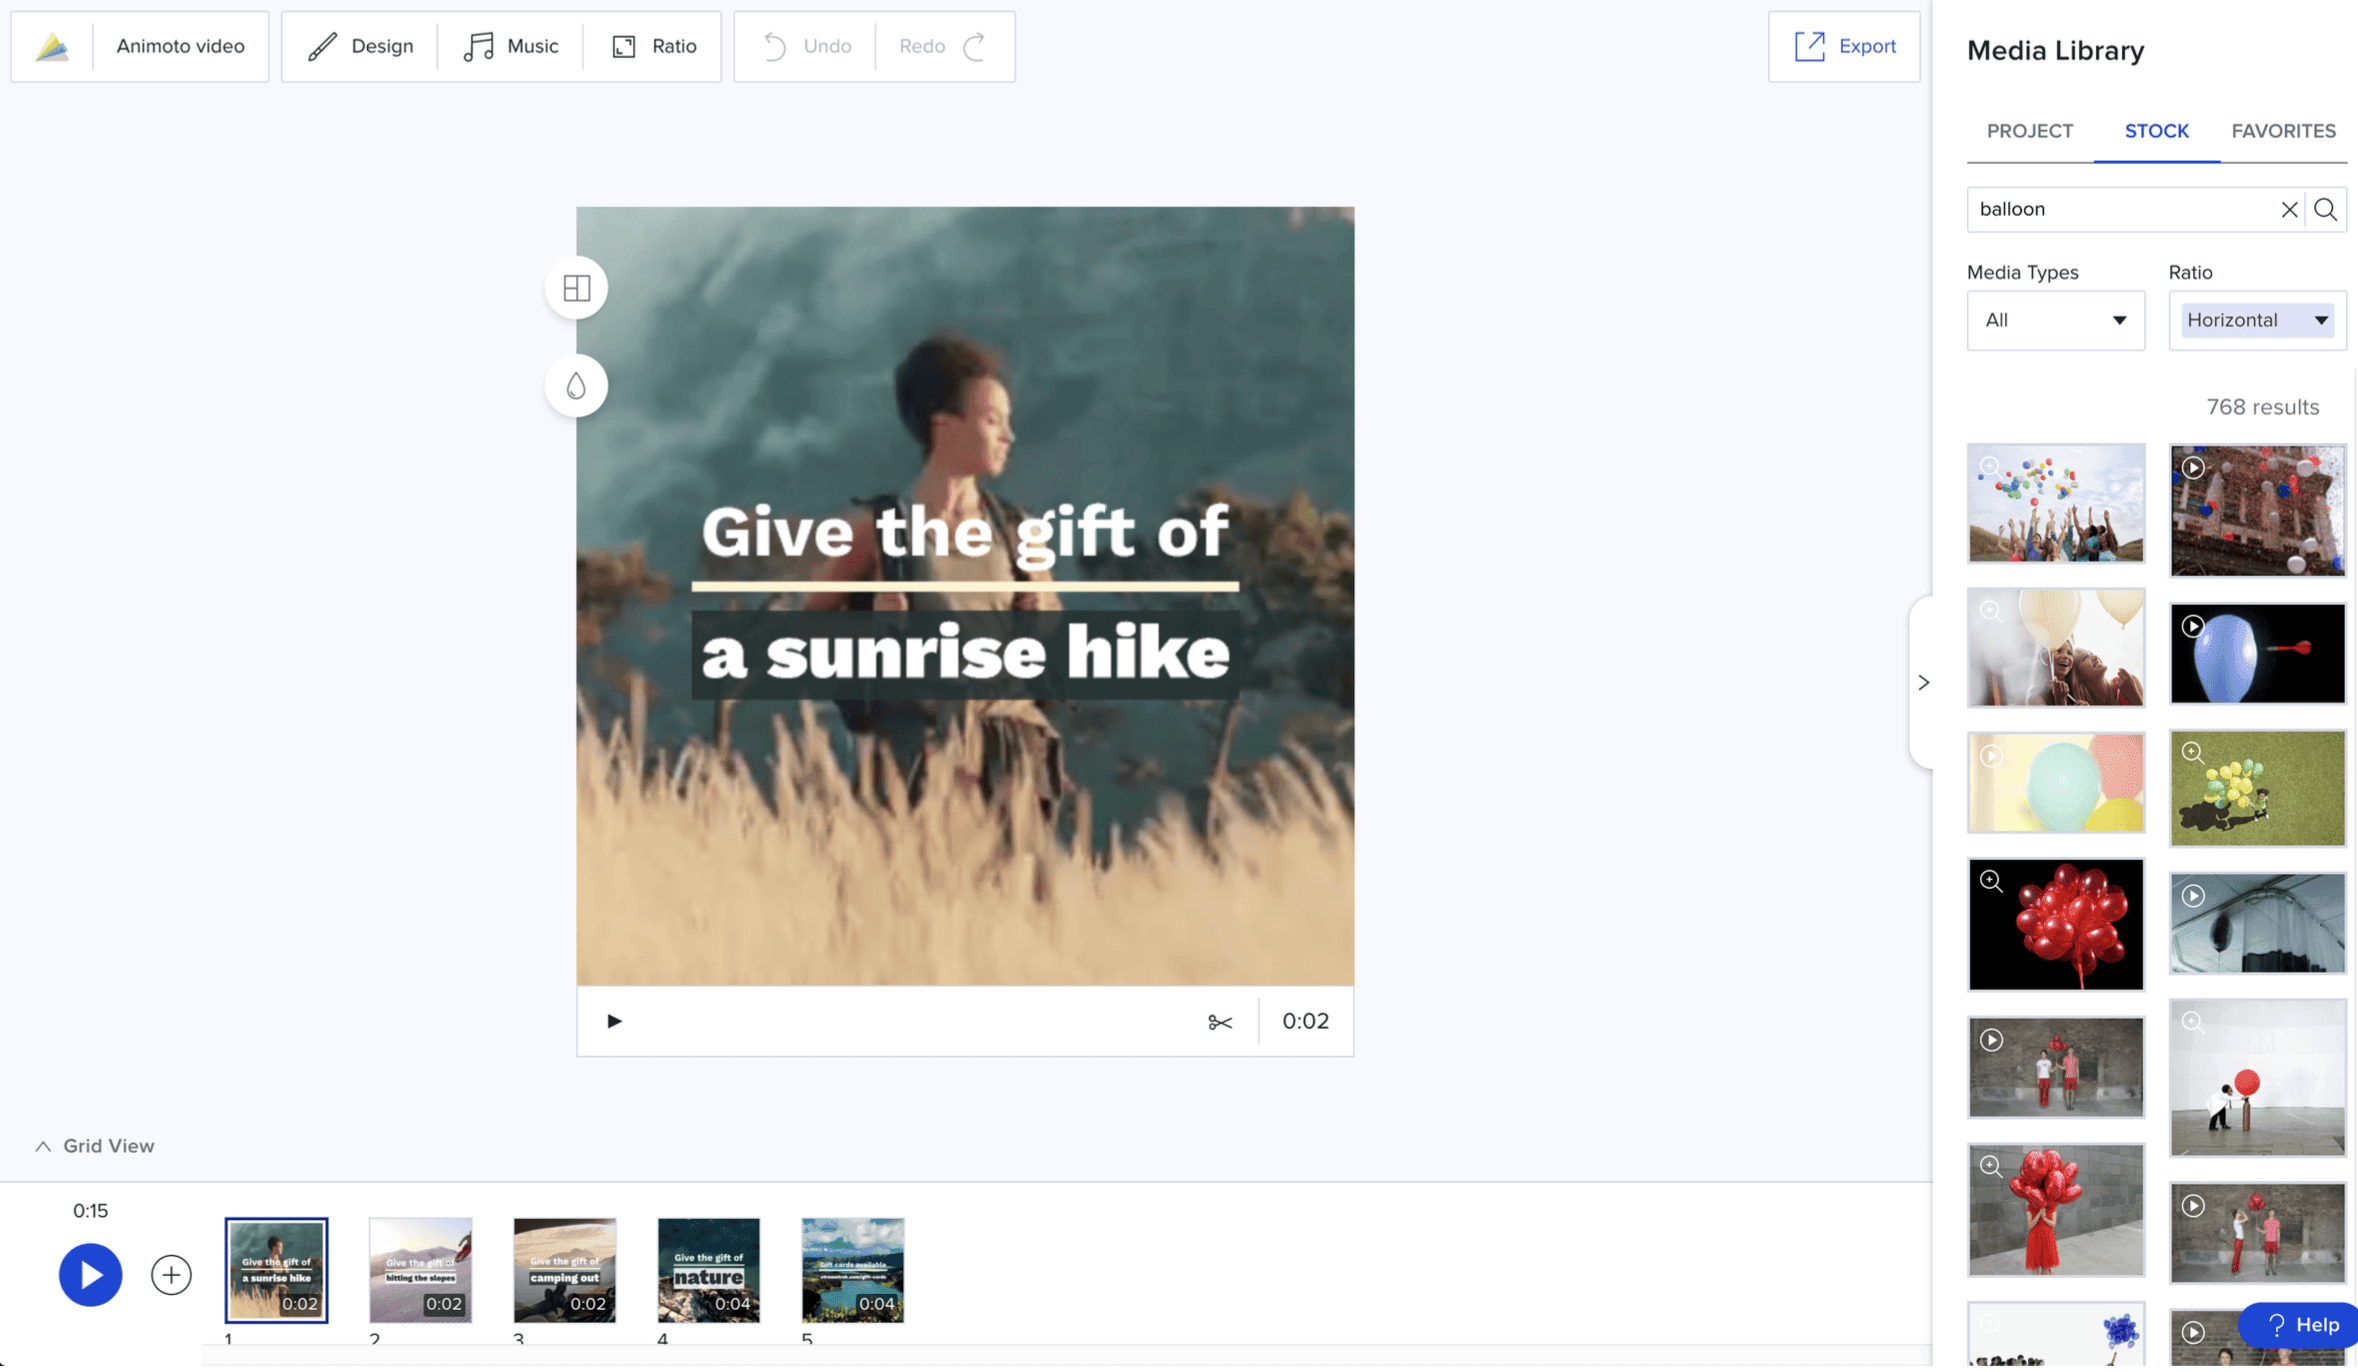Screen dimensions: 2358x1372
Task: Open the Ratio Horizontal dropdown
Action: (2257, 320)
